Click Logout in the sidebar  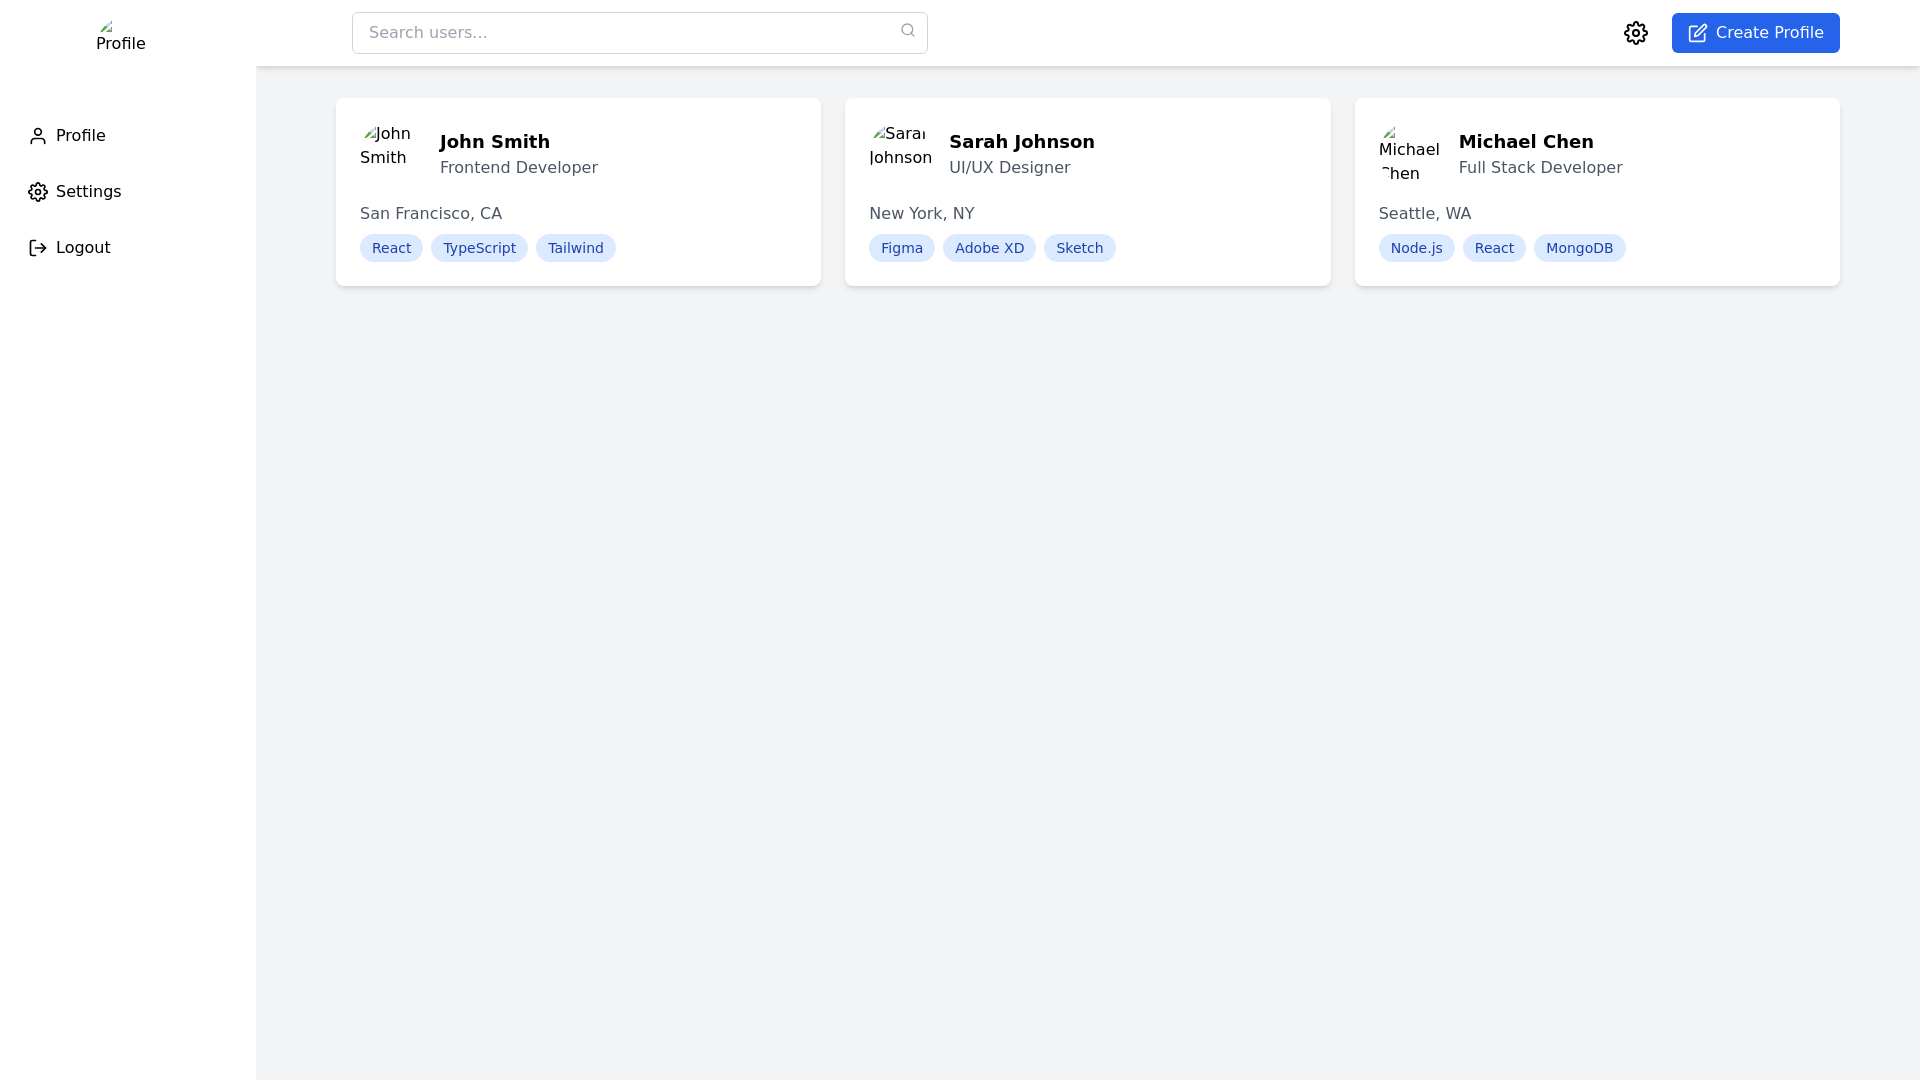coord(83,248)
